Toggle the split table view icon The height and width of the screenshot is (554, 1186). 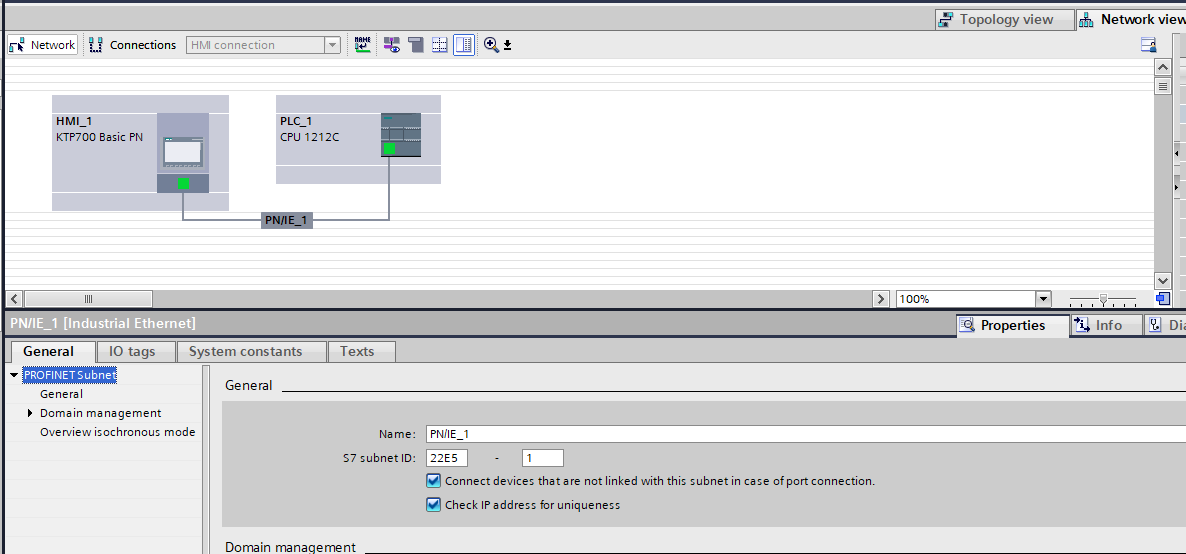(464, 45)
